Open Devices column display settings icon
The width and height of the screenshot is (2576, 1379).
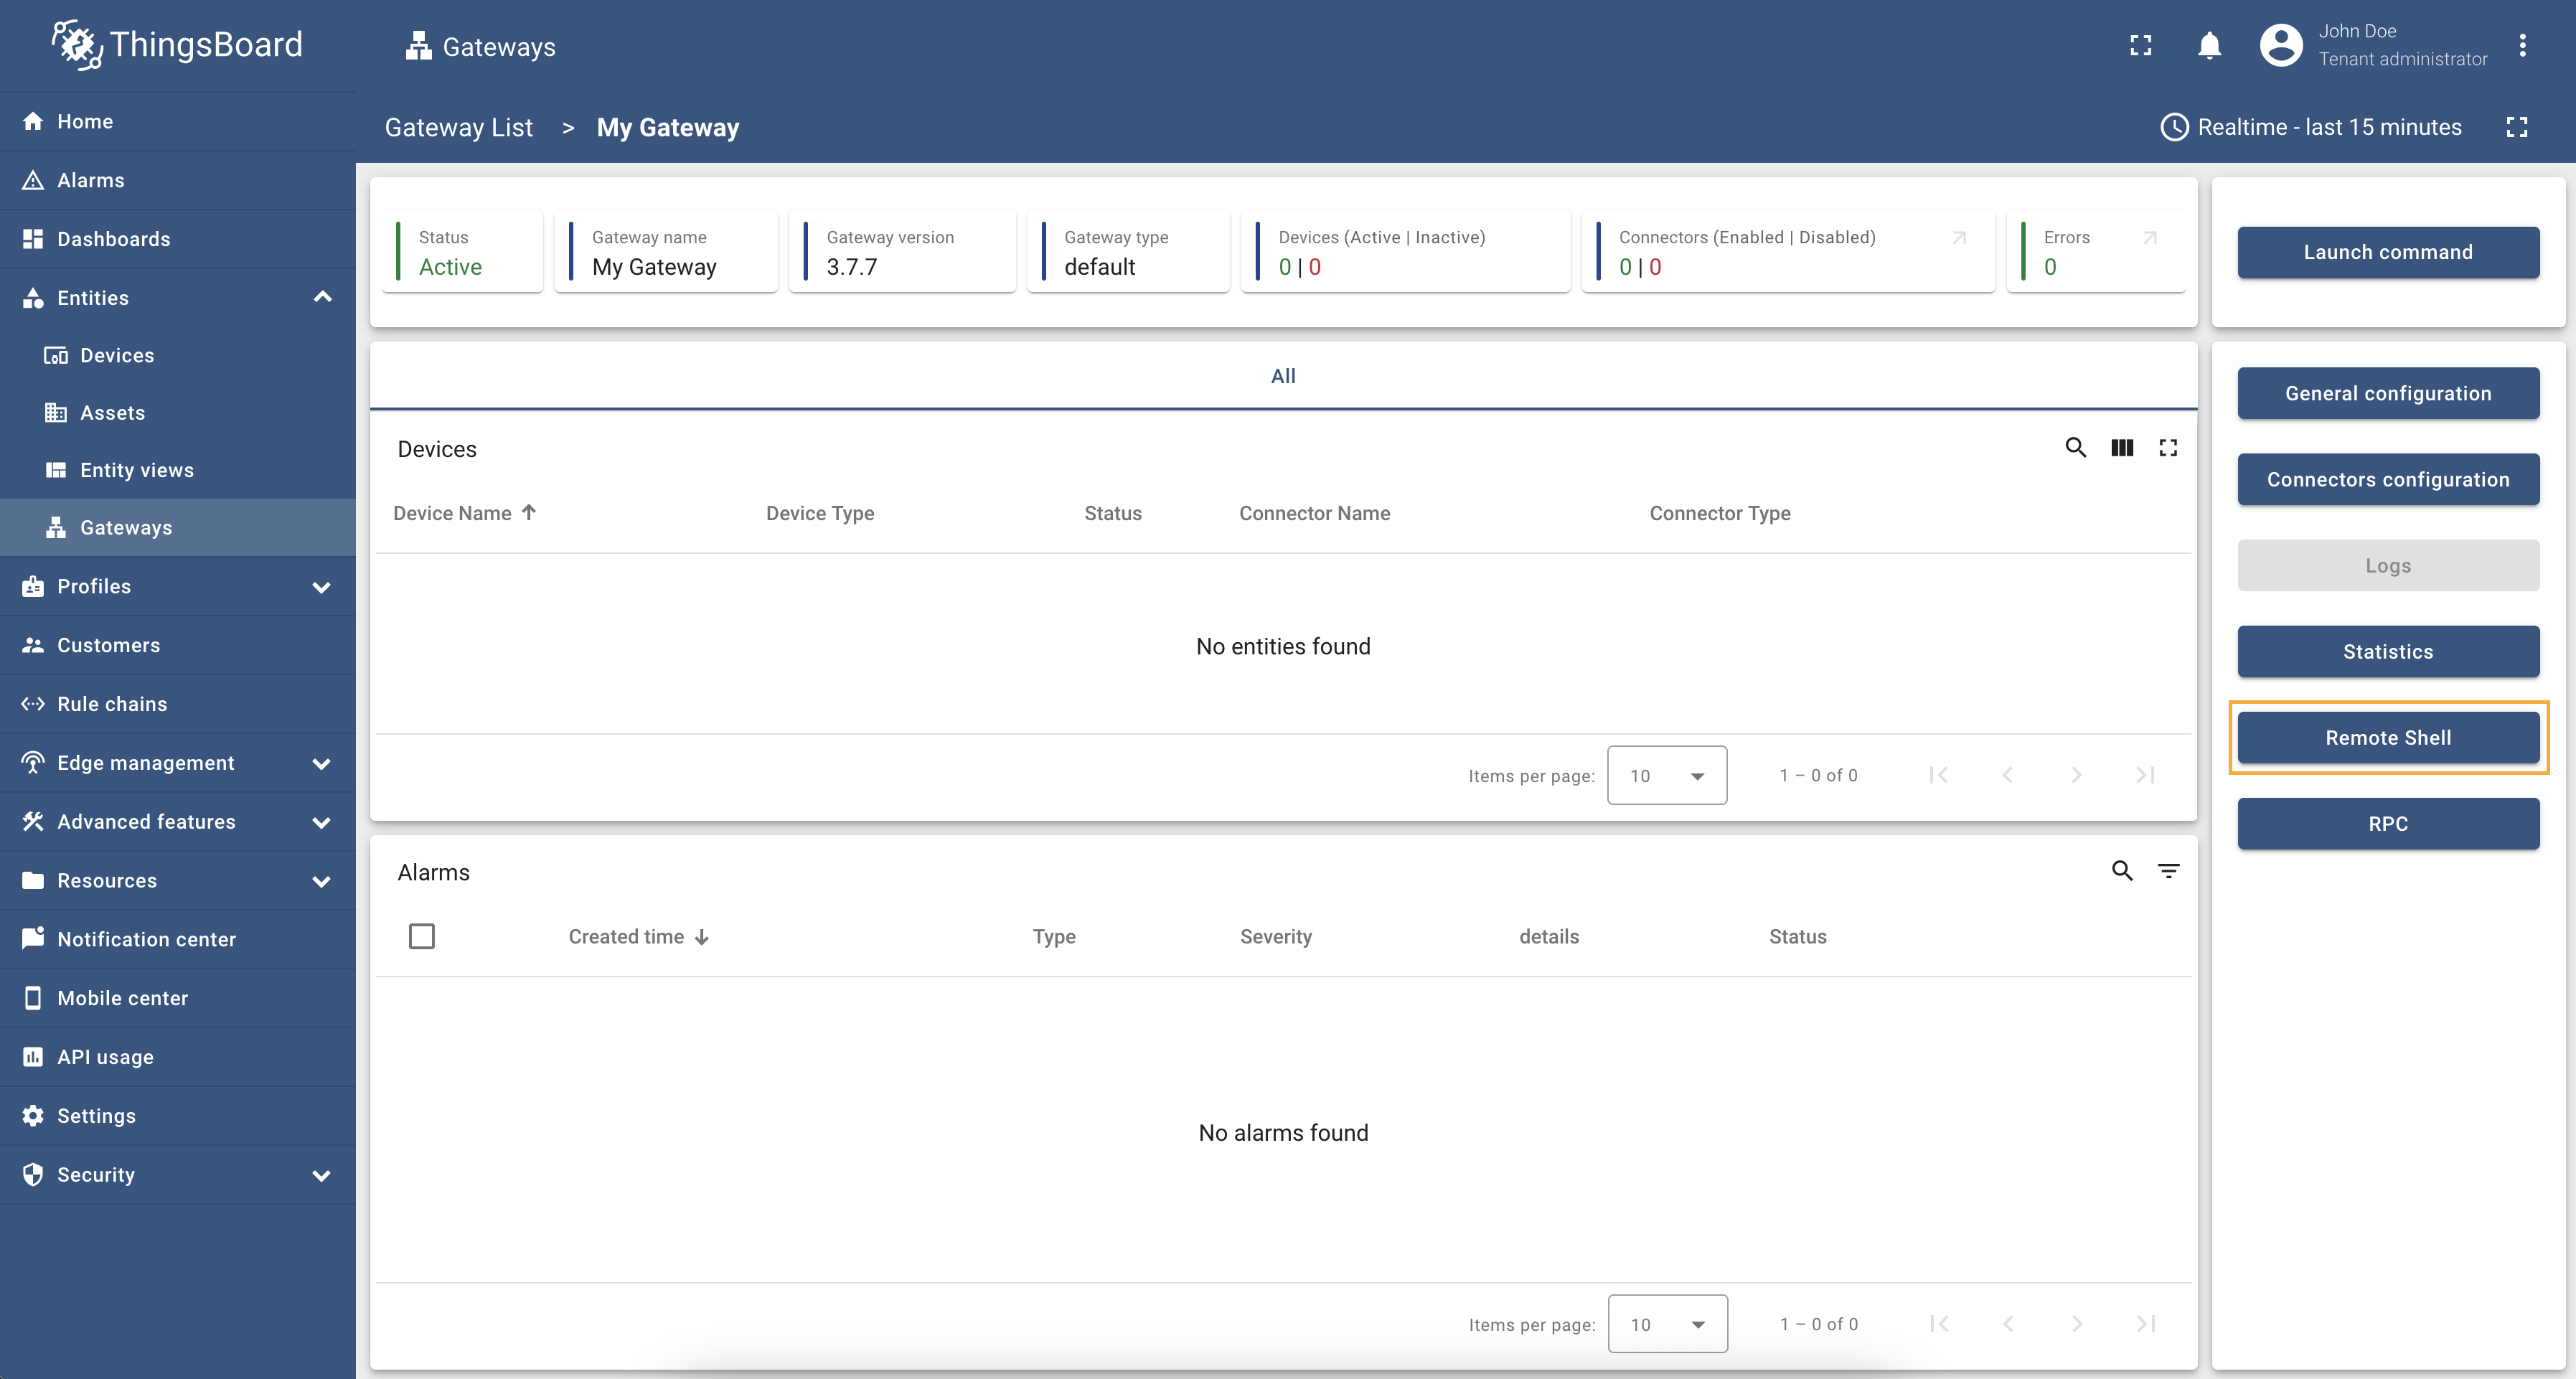pyautogui.click(x=2121, y=448)
